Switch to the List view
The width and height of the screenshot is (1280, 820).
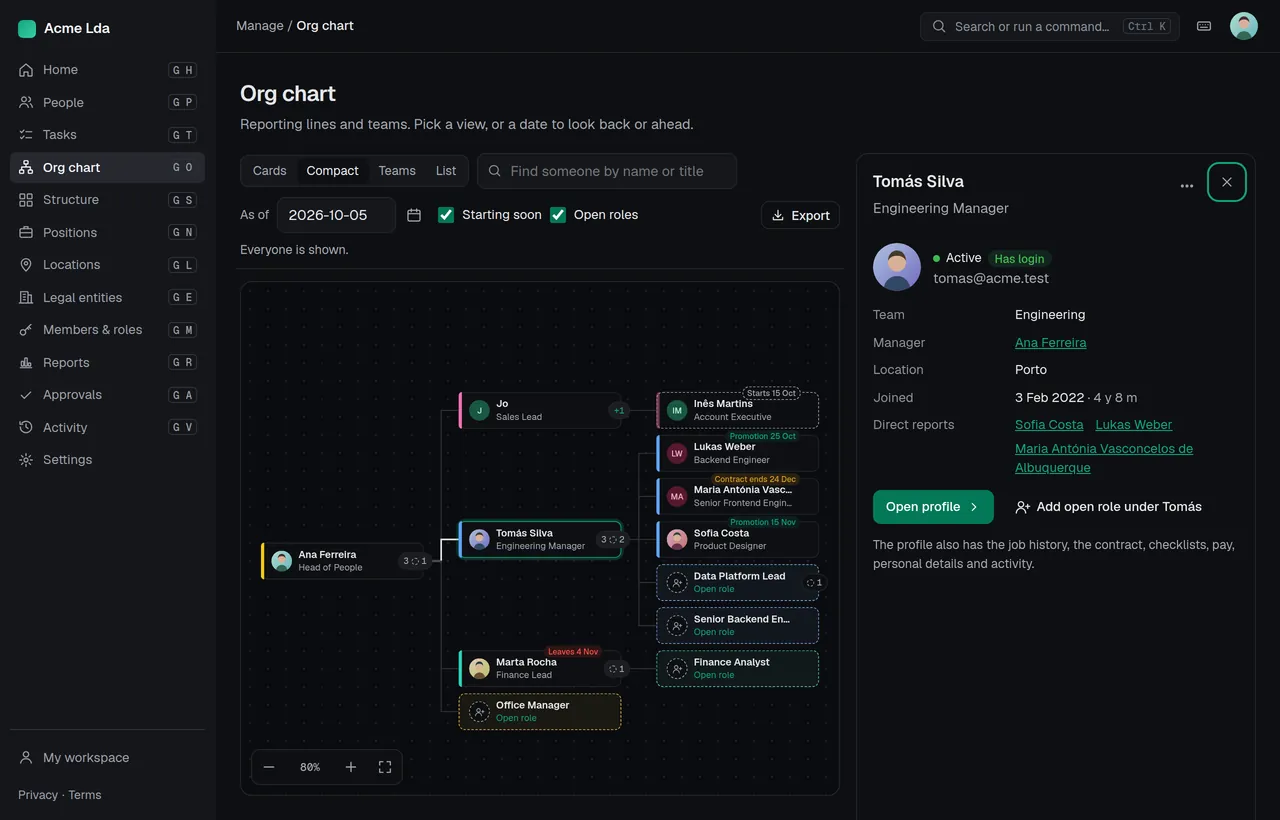tap(446, 171)
